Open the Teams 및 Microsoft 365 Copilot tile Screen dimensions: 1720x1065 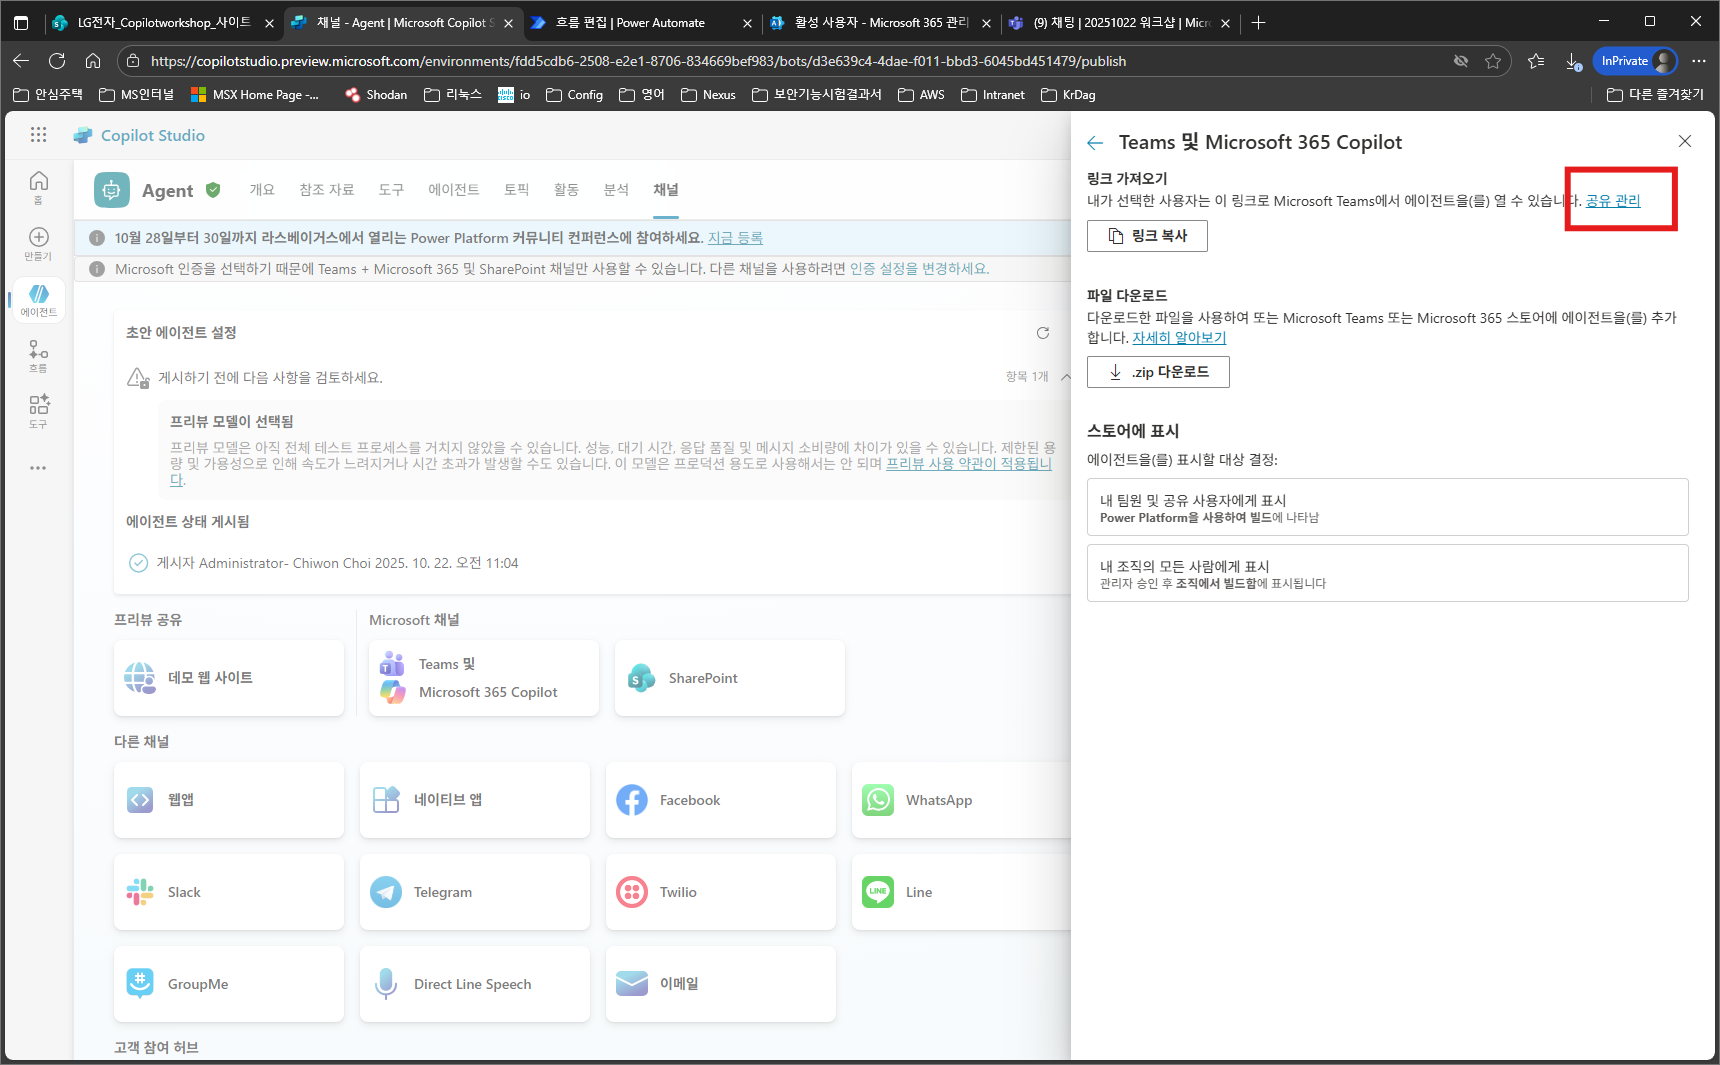[x=484, y=678]
